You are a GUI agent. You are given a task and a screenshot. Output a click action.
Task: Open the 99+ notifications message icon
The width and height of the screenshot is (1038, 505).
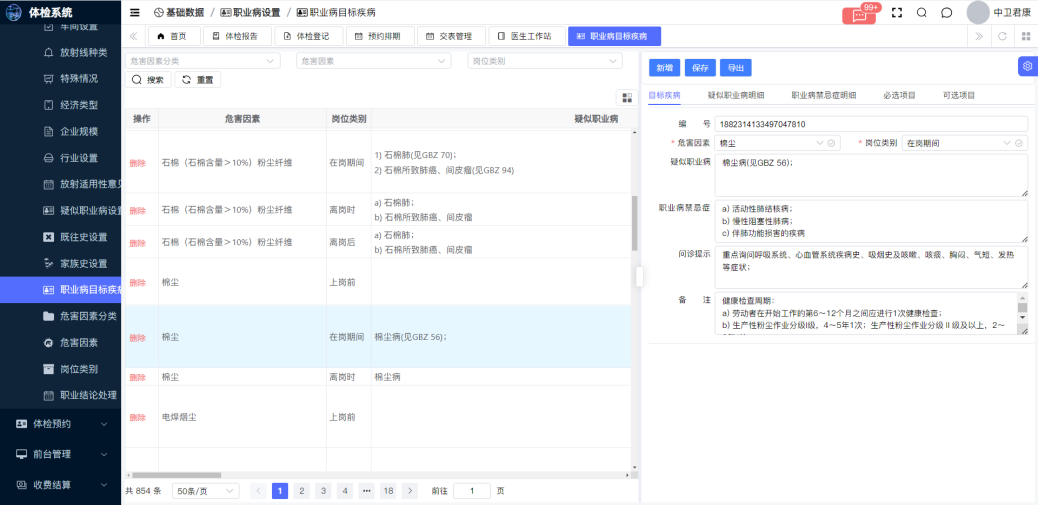point(859,14)
